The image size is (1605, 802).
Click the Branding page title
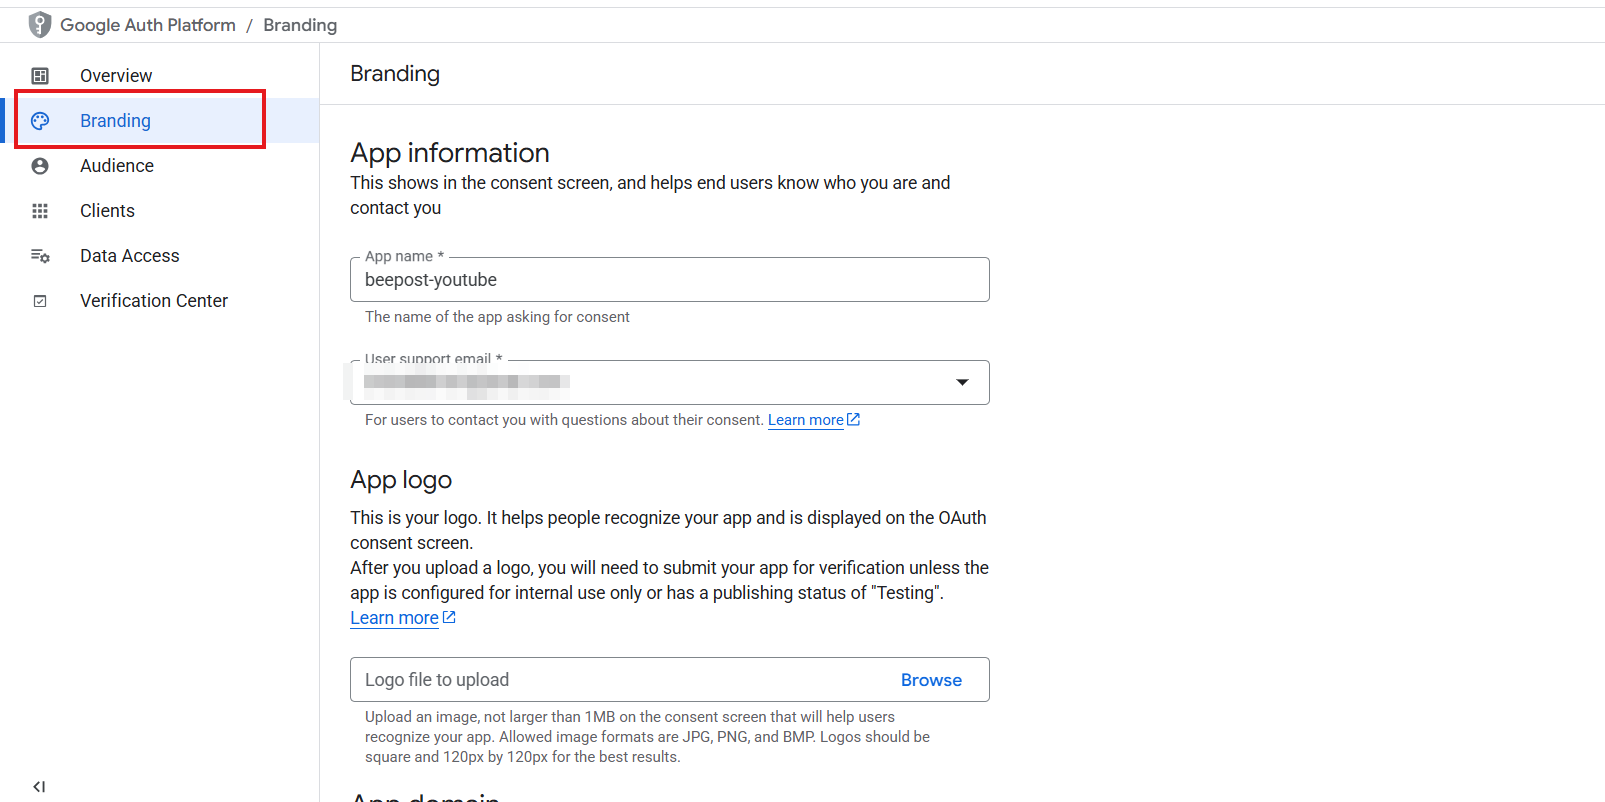(x=395, y=74)
